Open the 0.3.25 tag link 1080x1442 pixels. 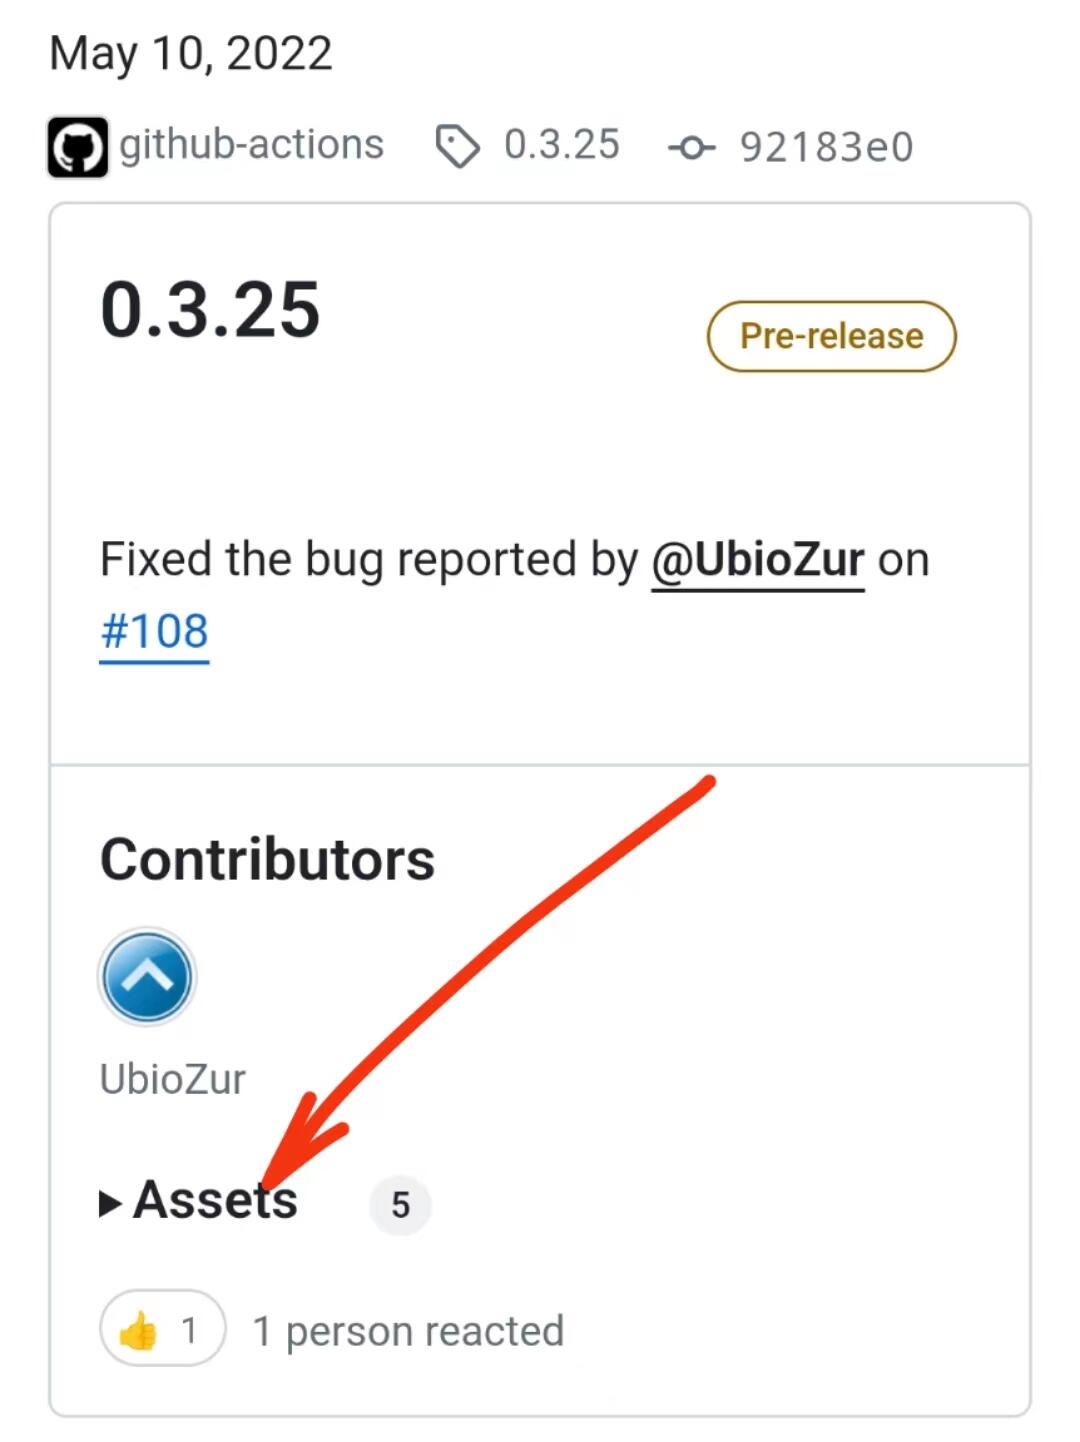click(x=561, y=145)
